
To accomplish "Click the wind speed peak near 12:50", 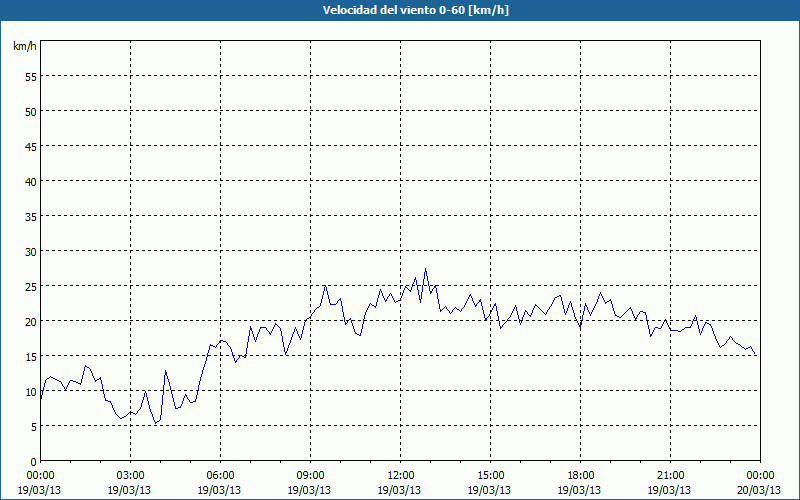I will coord(426,269).
